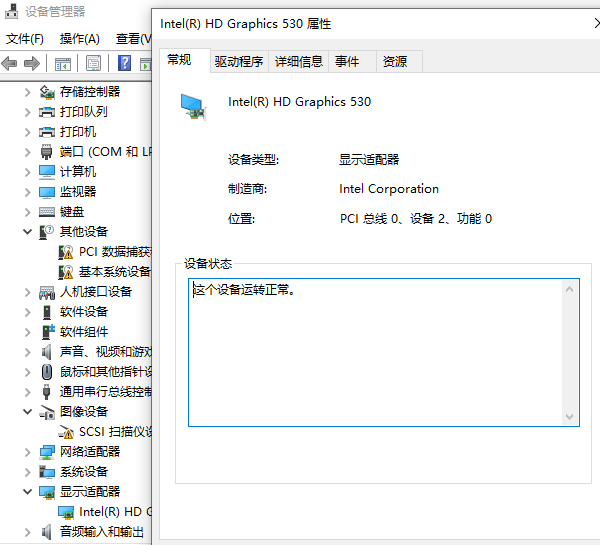Screen dimensions: 600x545
Task: Click the 音频输入和输出 speaker icon
Action: (46, 532)
